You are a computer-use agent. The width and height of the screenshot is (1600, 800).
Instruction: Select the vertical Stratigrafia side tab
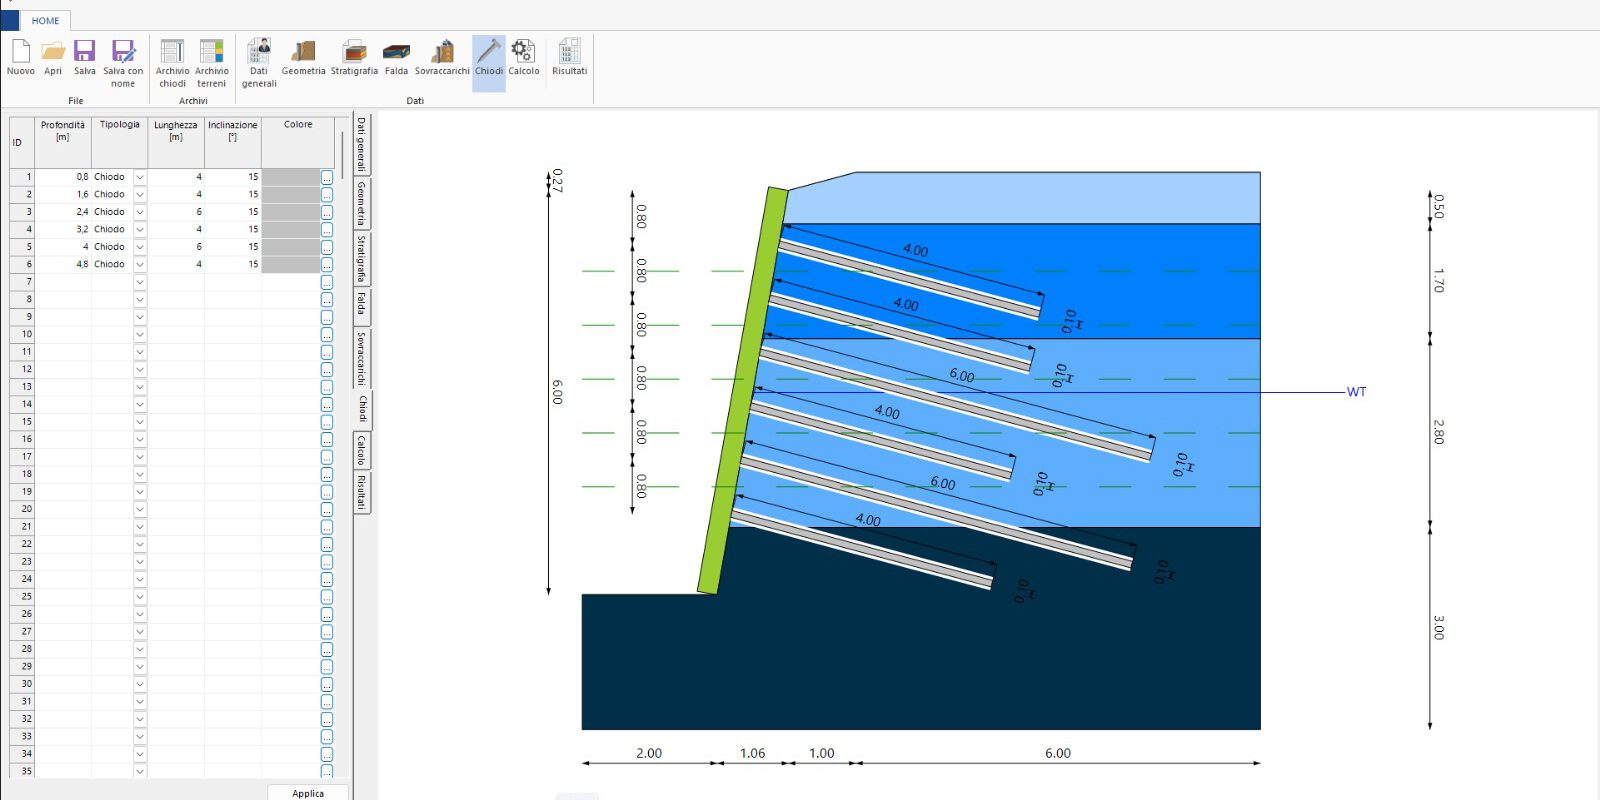click(x=362, y=259)
